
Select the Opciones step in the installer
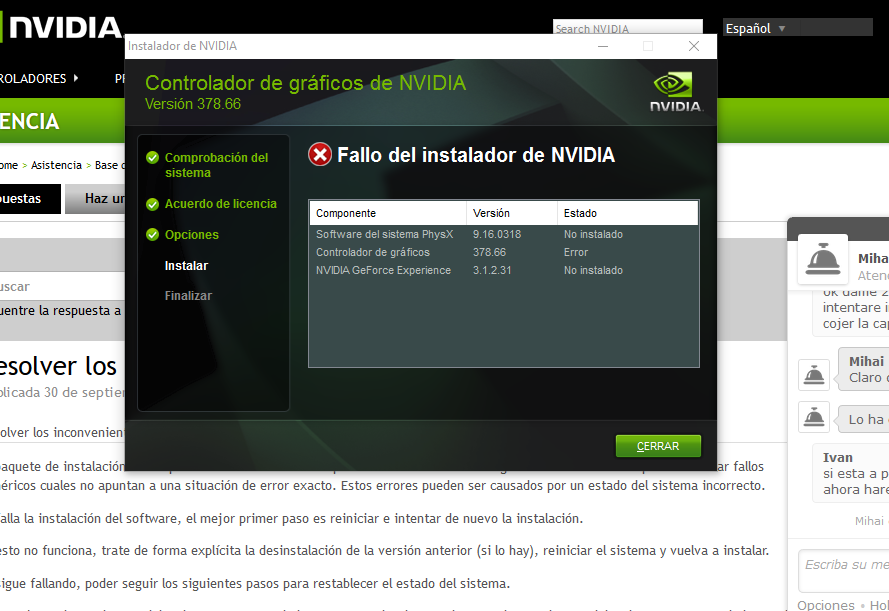point(192,235)
